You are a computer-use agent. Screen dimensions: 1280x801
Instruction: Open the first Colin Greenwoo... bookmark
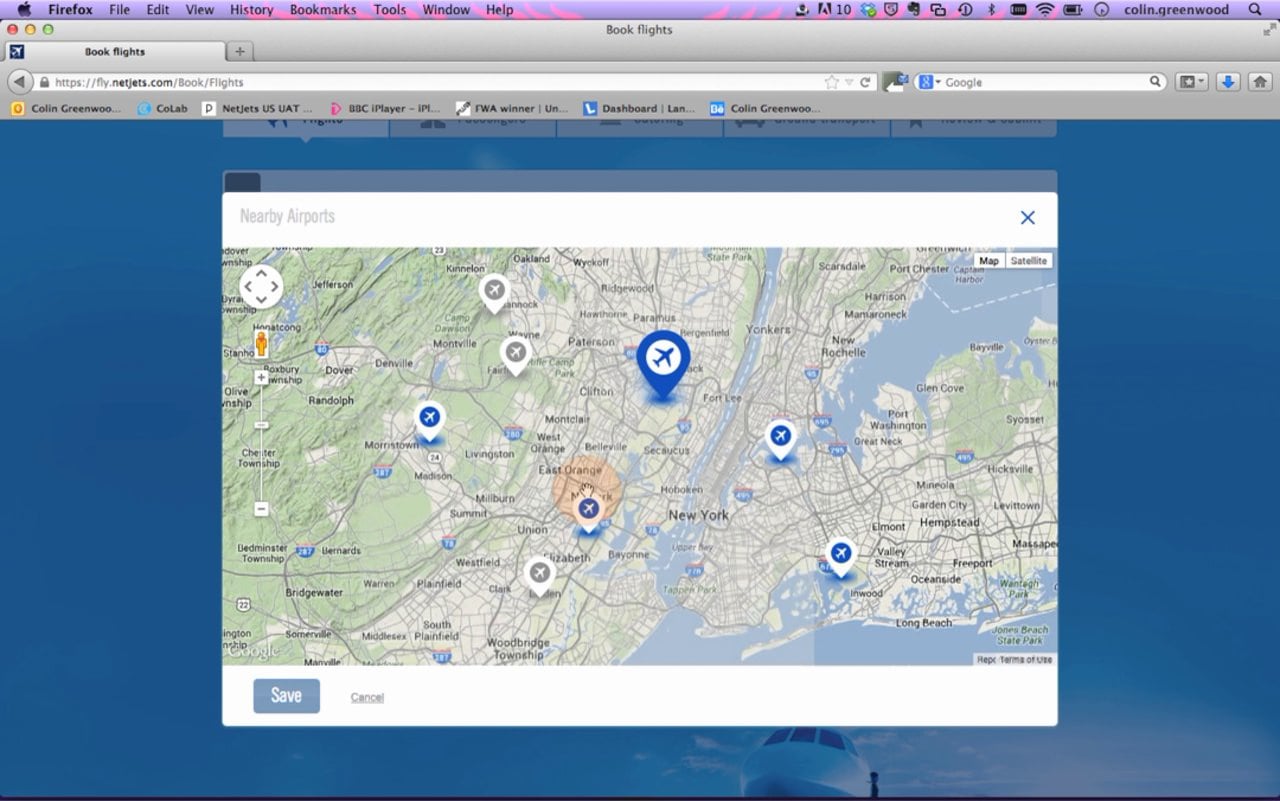66,108
